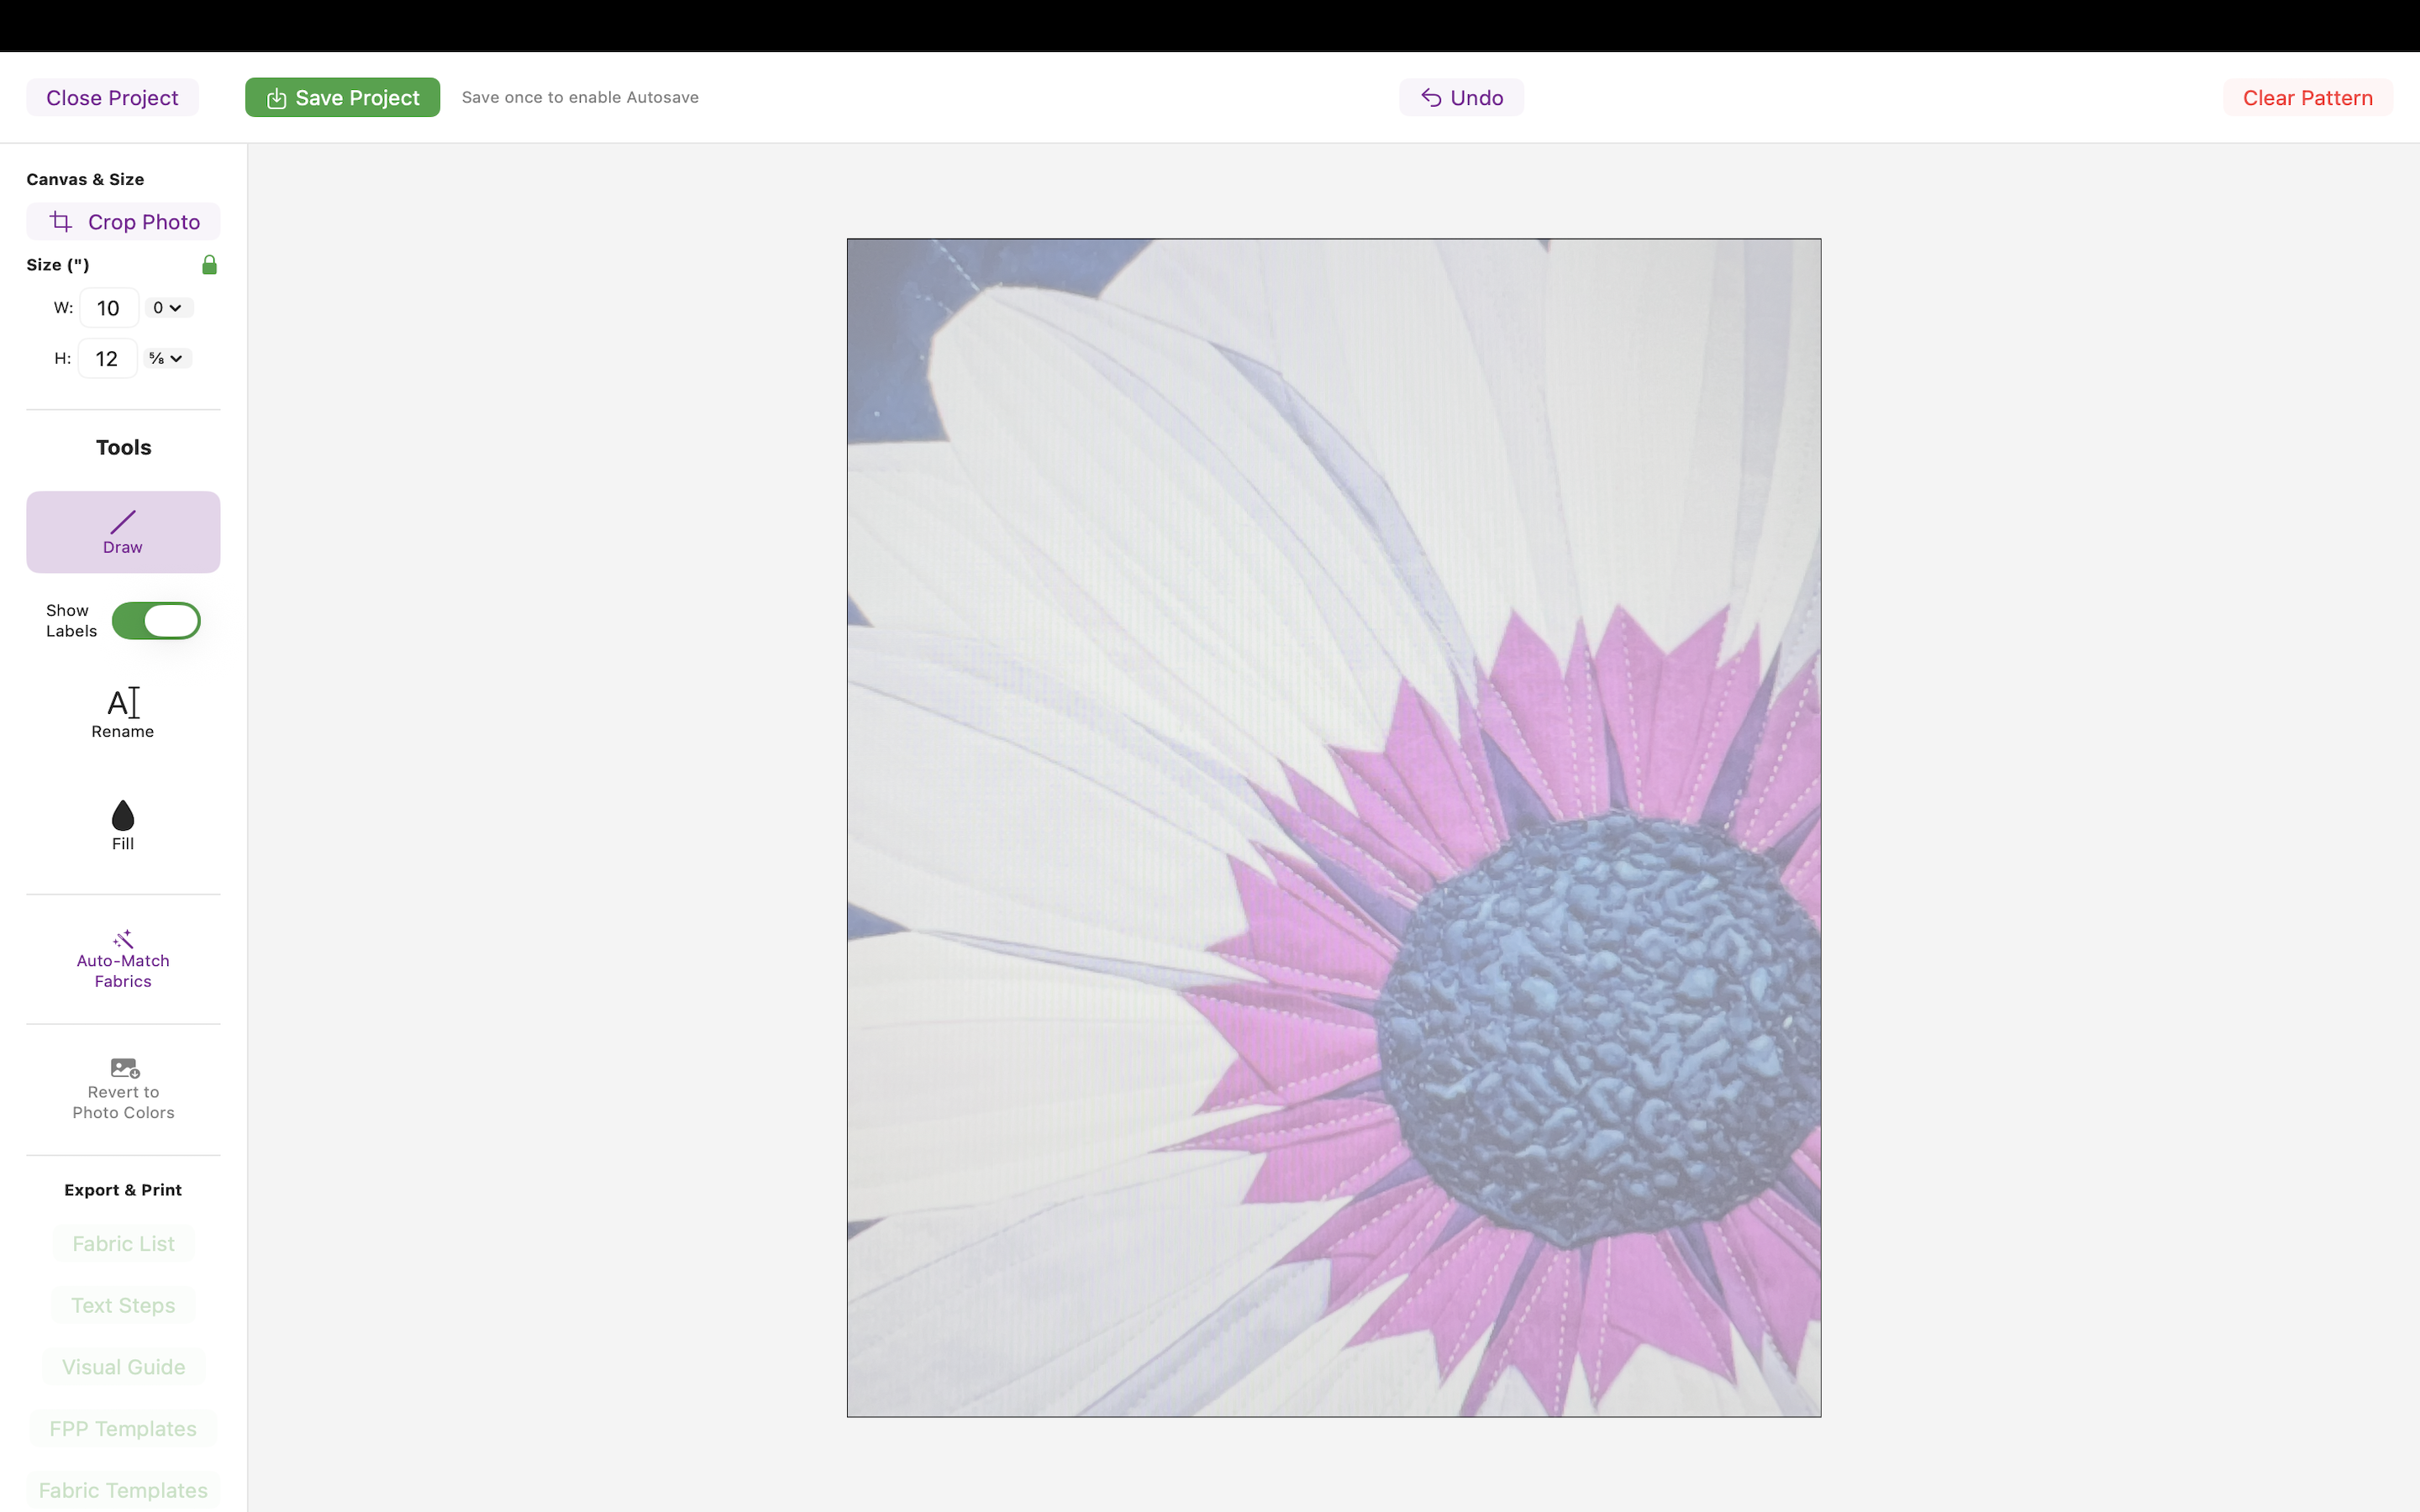Click the Close Project button
The height and width of the screenshot is (1512, 2420).
(x=112, y=98)
